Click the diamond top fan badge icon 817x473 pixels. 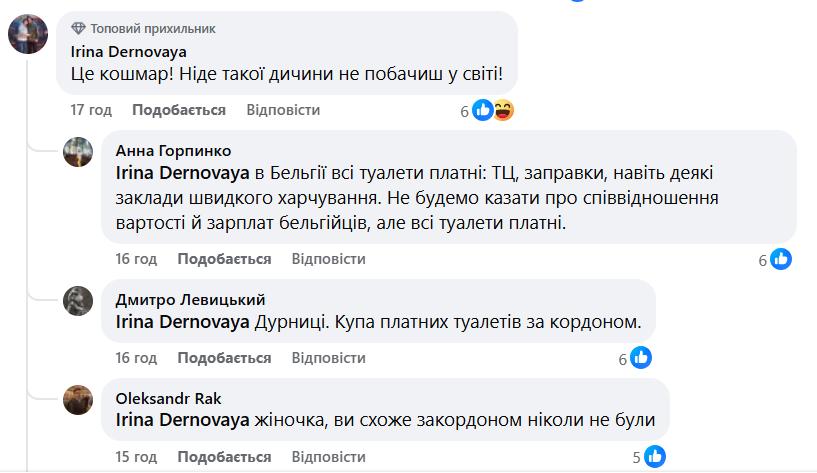[x=79, y=29]
